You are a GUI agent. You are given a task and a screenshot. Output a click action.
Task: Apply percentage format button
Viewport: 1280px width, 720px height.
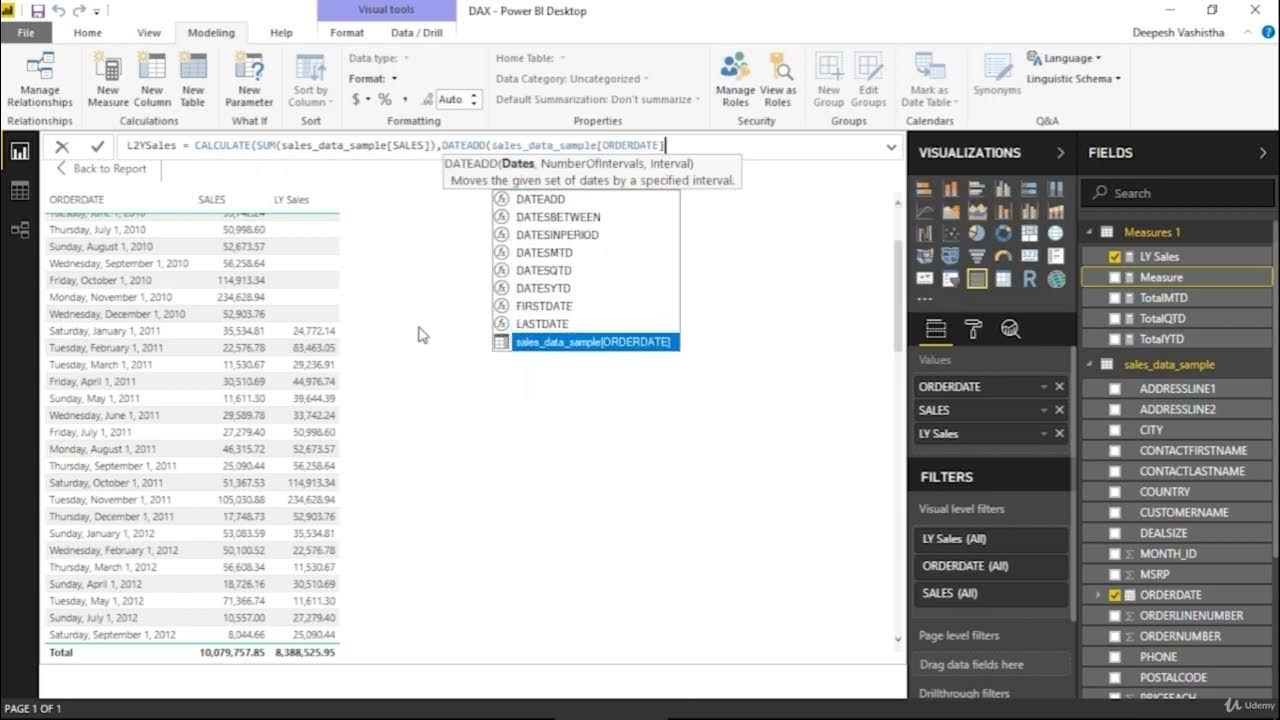click(385, 99)
